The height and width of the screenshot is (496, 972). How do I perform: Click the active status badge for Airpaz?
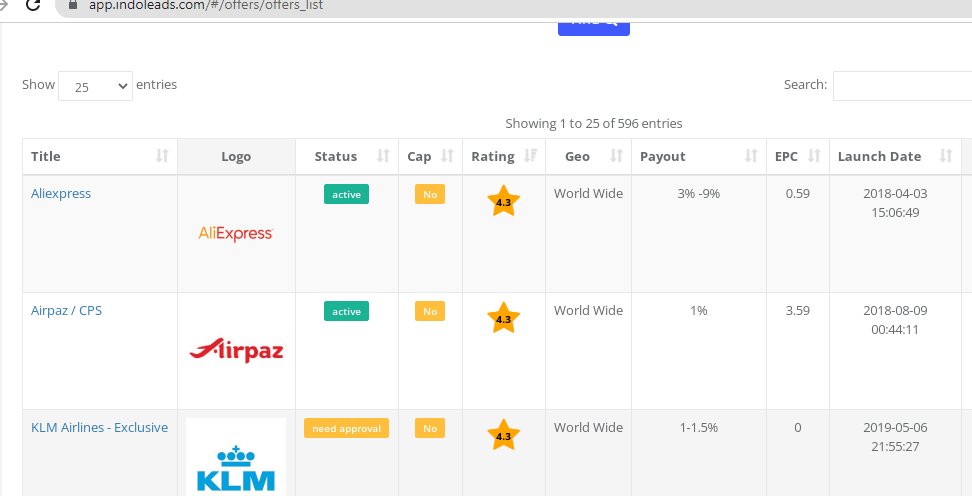[x=347, y=311]
